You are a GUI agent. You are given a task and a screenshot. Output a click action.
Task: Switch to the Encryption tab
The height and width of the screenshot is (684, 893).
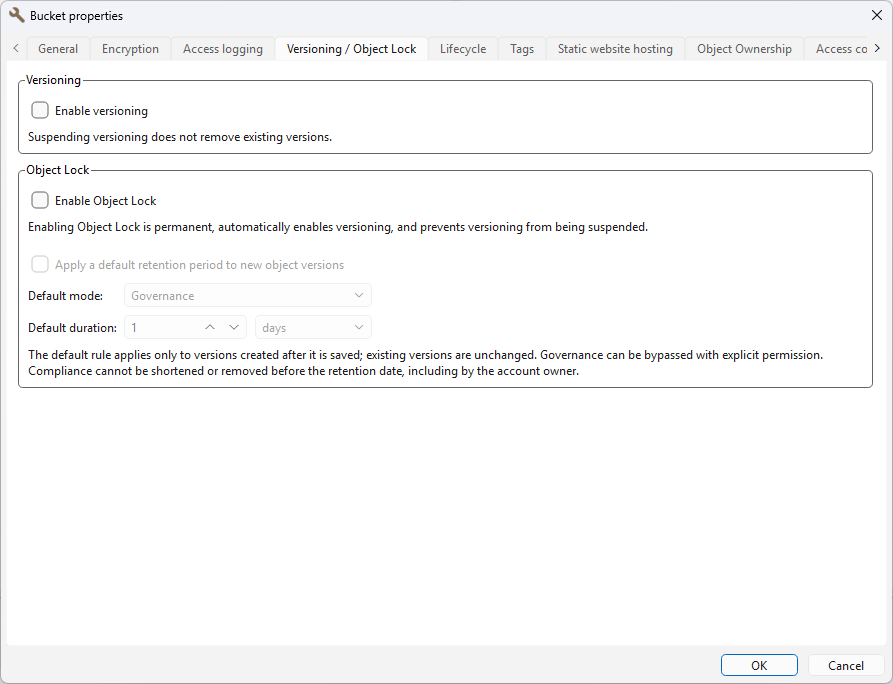coord(130,49)
